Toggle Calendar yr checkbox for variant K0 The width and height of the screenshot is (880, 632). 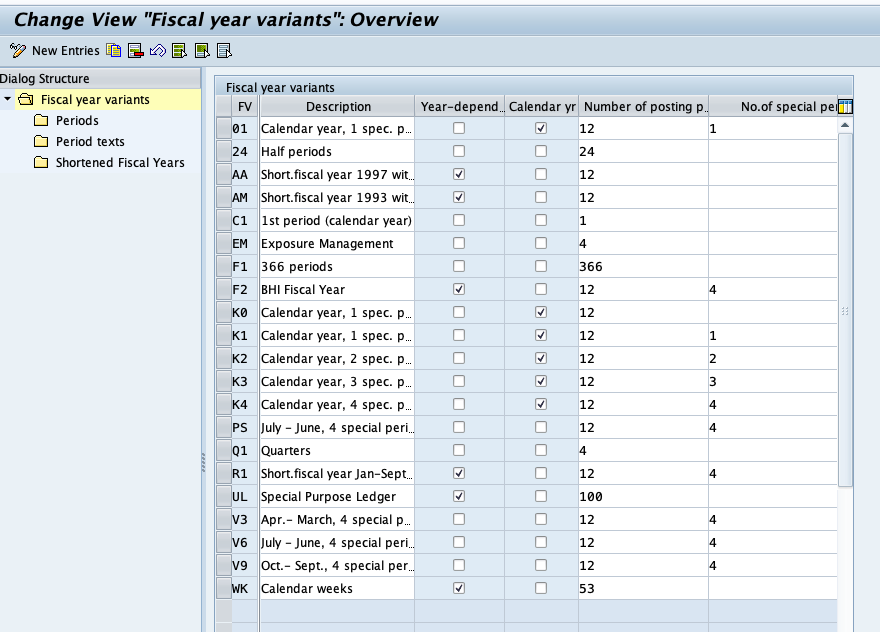540,312
